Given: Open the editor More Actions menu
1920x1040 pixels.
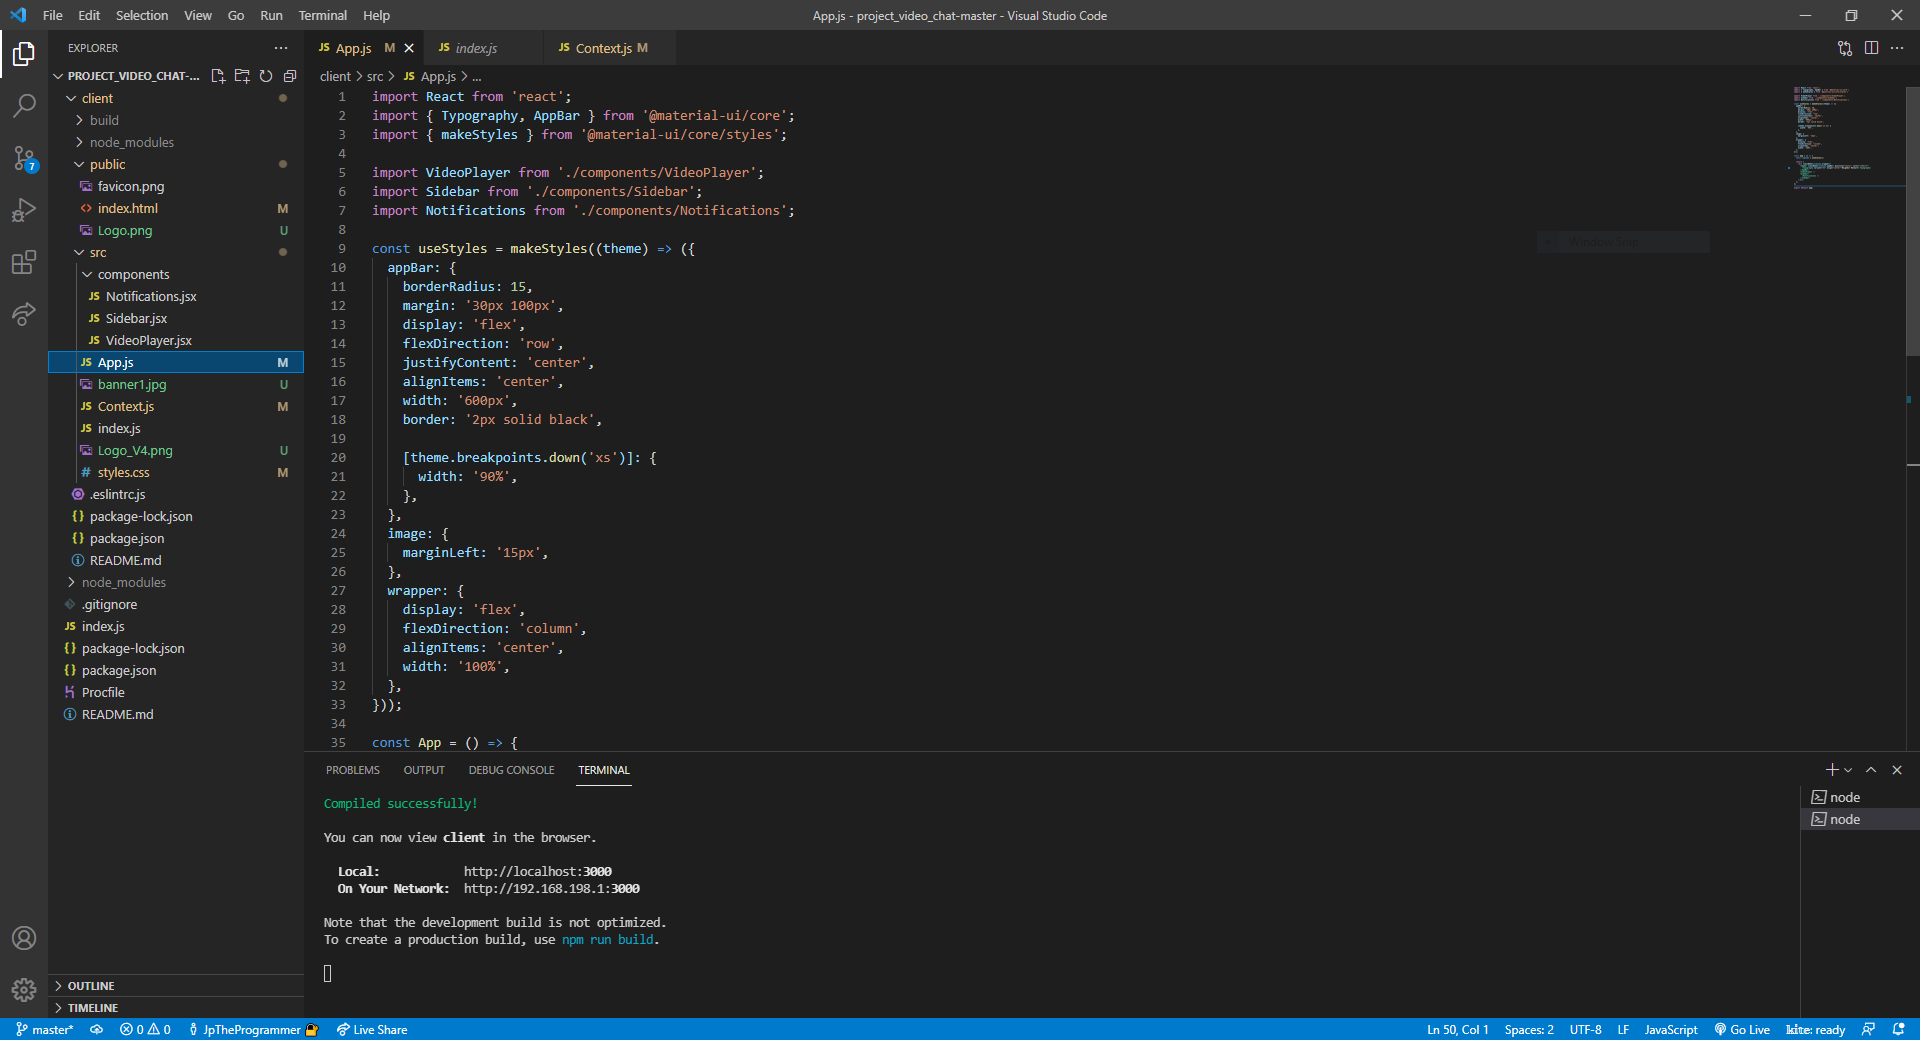Looking at the screenshot, I should point(1897,48).
